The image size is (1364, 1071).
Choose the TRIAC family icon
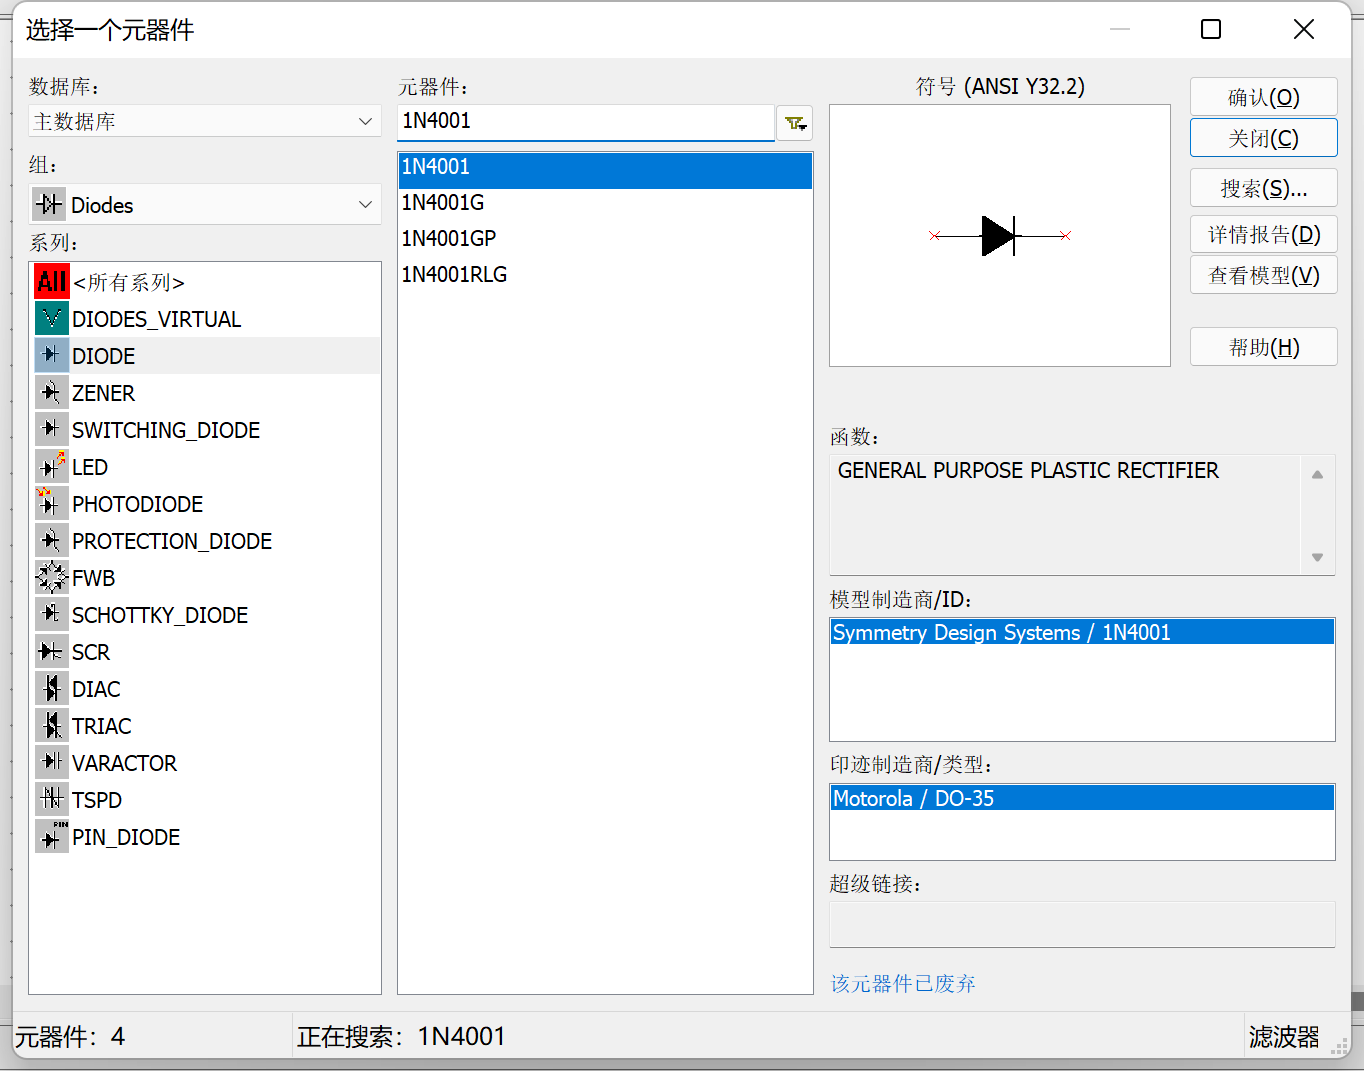52,726
